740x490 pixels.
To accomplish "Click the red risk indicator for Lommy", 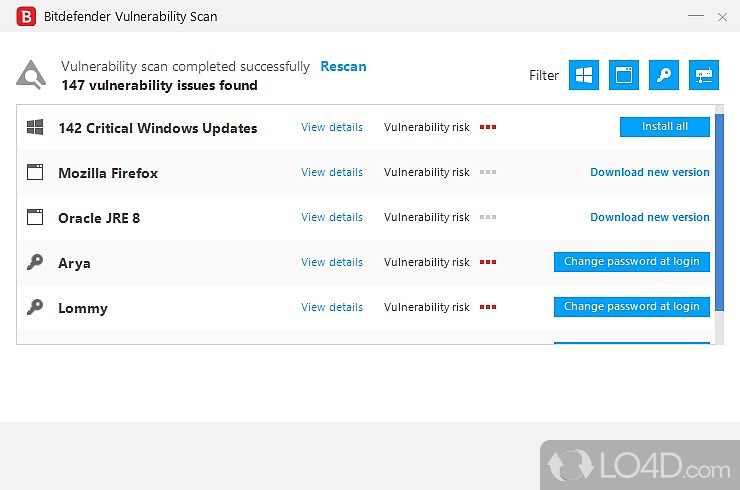I will (488, 307).
